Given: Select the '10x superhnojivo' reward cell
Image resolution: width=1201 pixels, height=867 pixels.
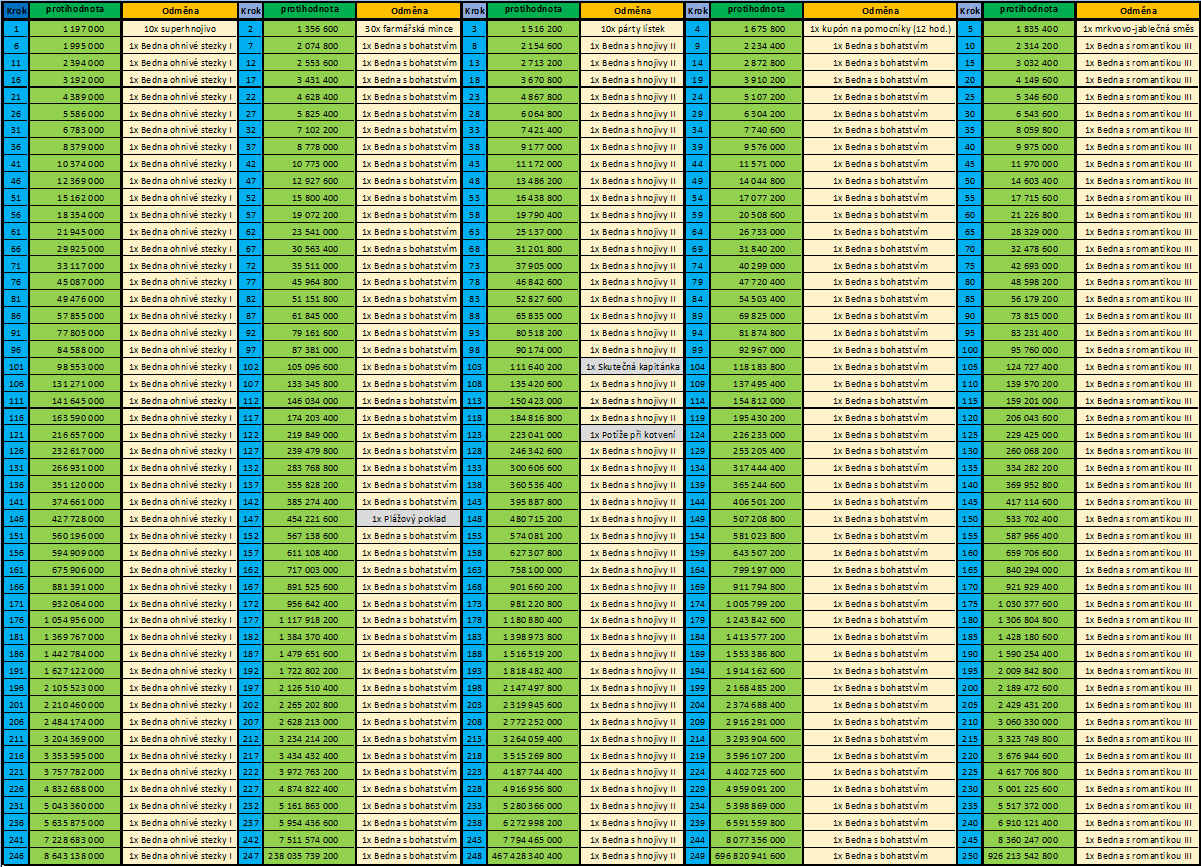Looking at the screenshot, I should [180, 29].
